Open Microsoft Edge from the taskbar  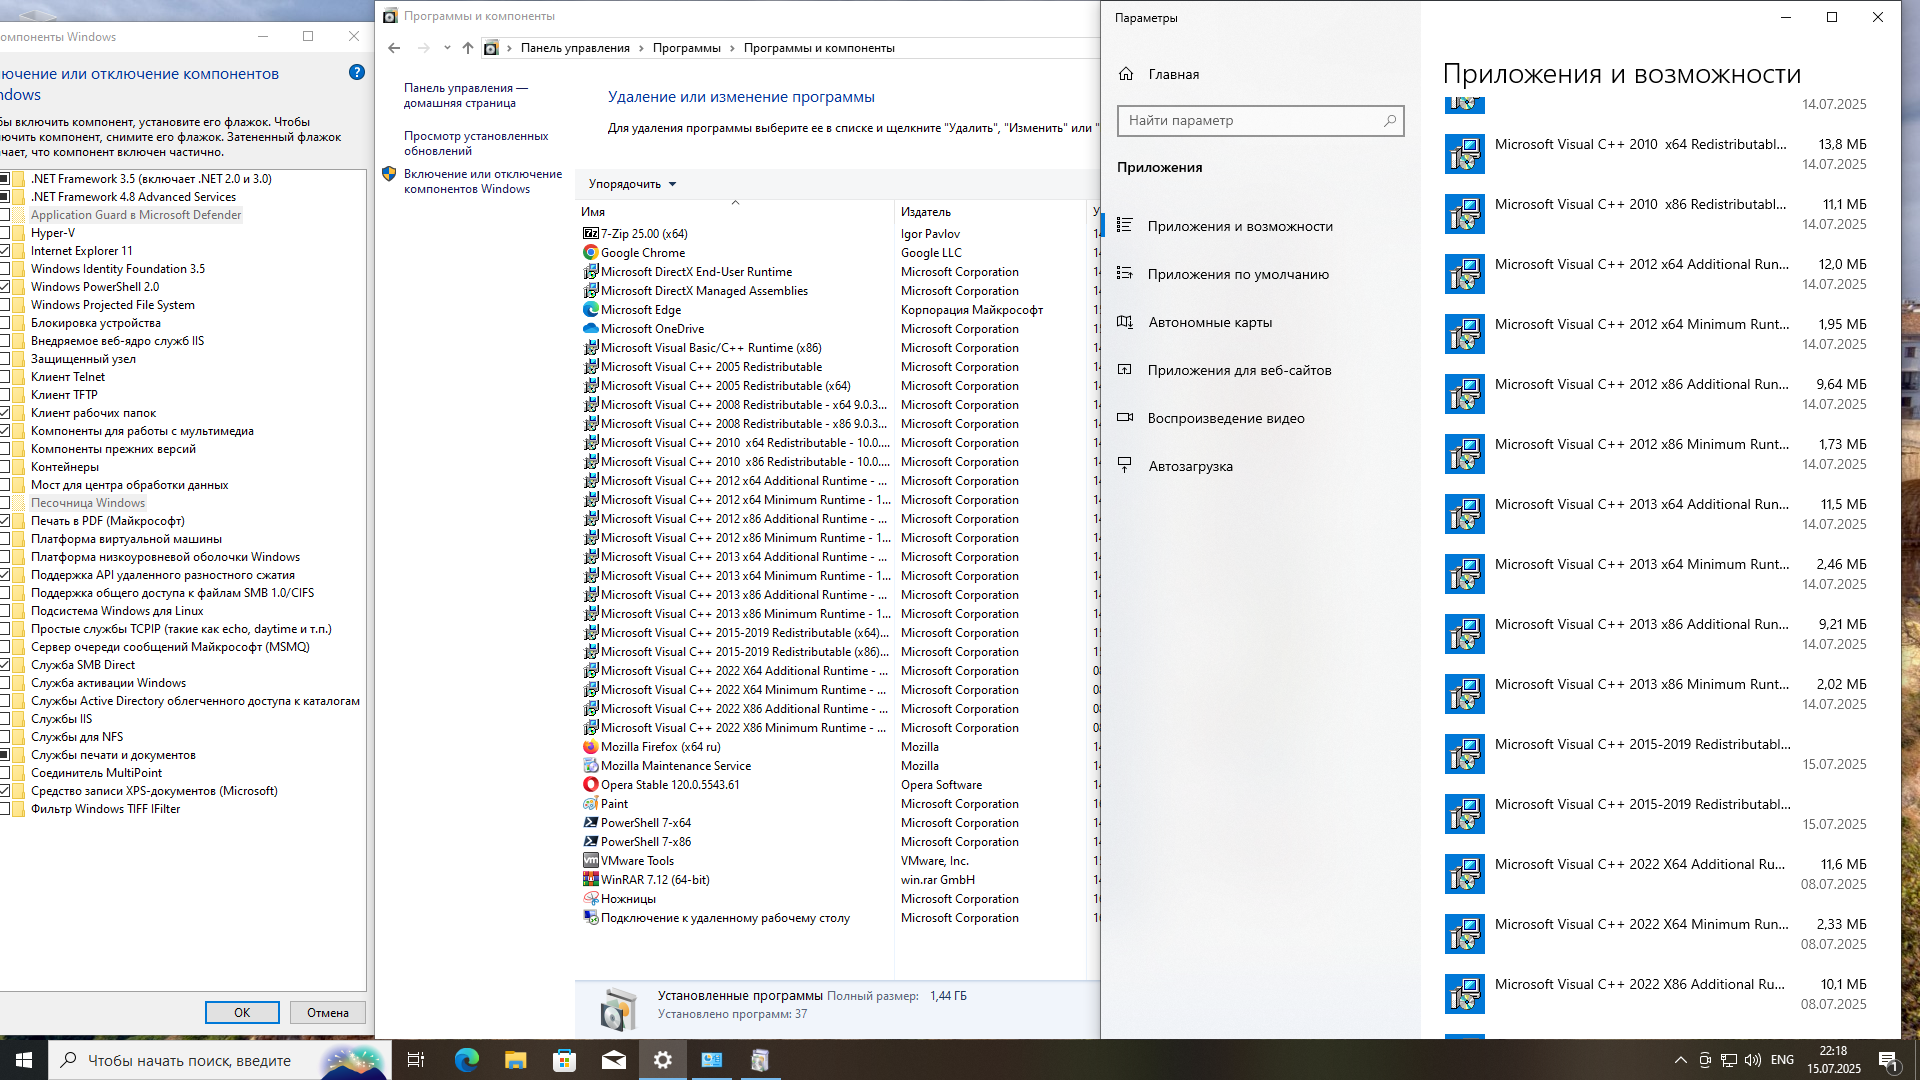(x=467, y=1060)
